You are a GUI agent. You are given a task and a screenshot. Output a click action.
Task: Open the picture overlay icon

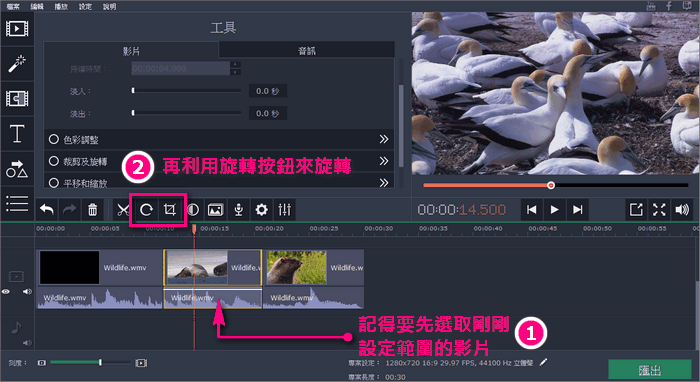pyautogui.click(x=216, y=209)
